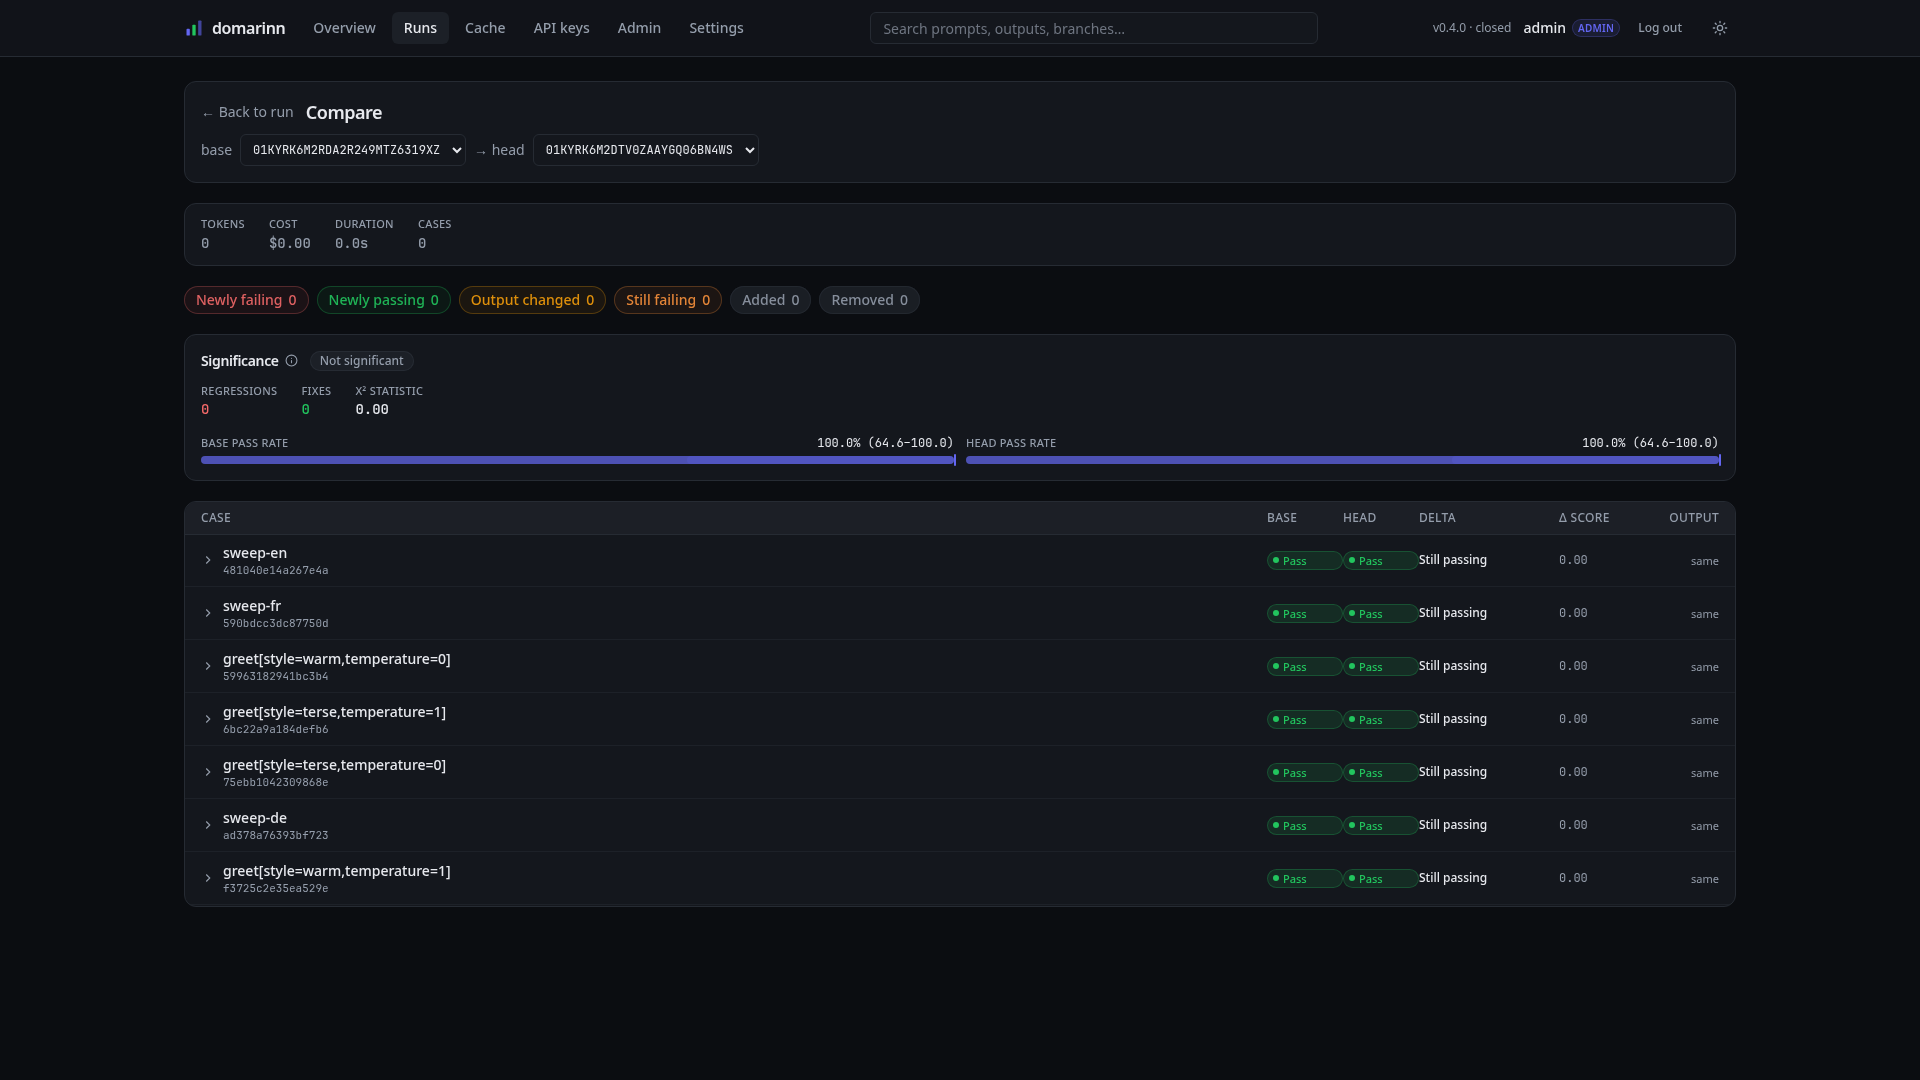
Task: Toggle the Still failing filter chip
Action: (x=668, y=300)
